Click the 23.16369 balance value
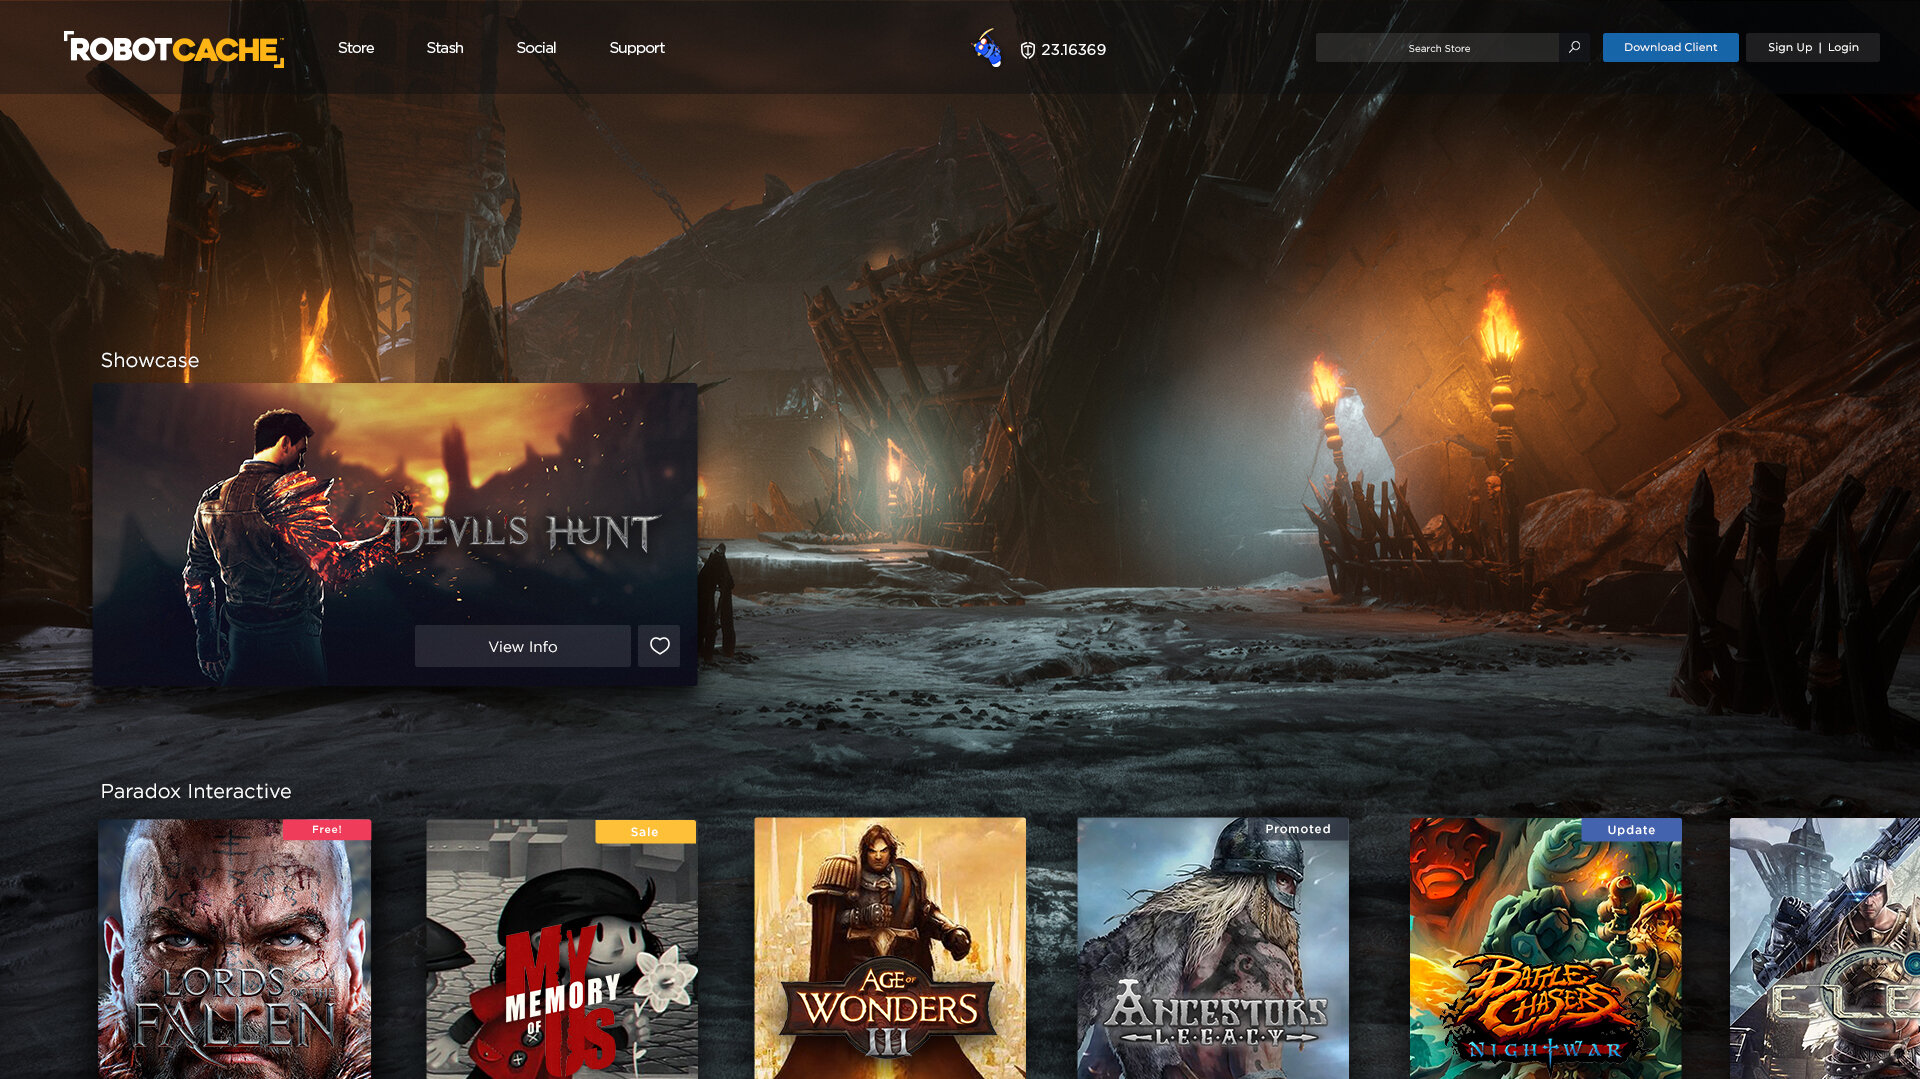This screenshot has width=1920, height=1079. (1074, 50)
